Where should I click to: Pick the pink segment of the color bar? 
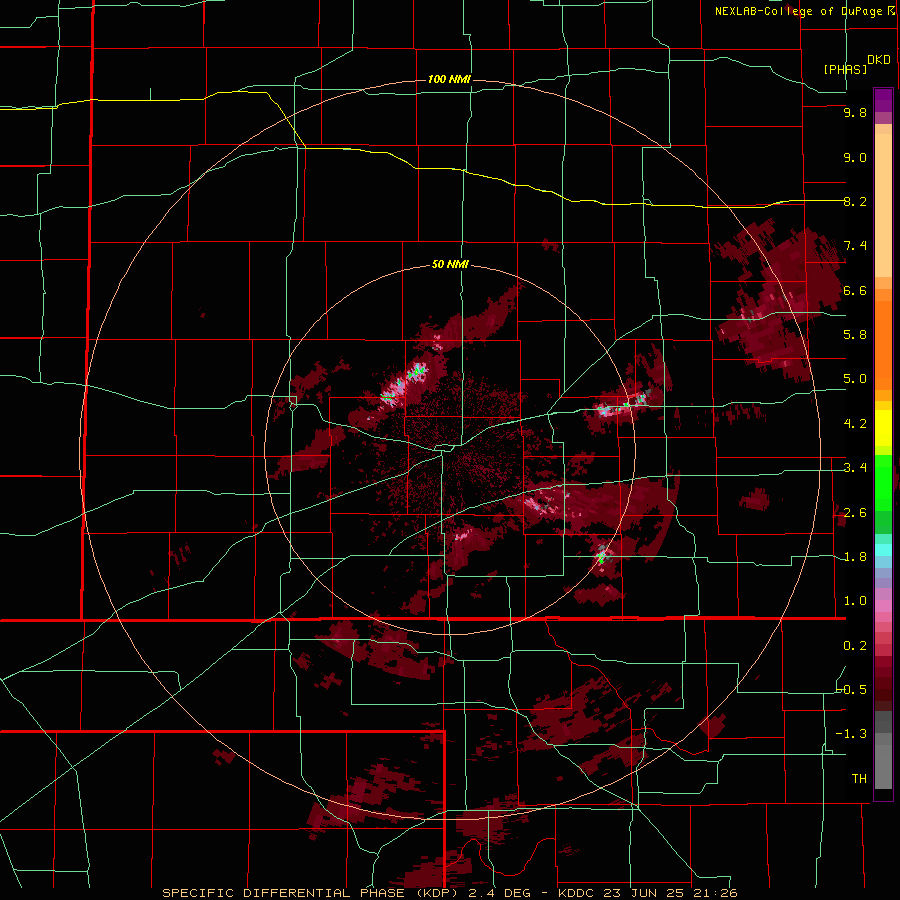point(883,606)
